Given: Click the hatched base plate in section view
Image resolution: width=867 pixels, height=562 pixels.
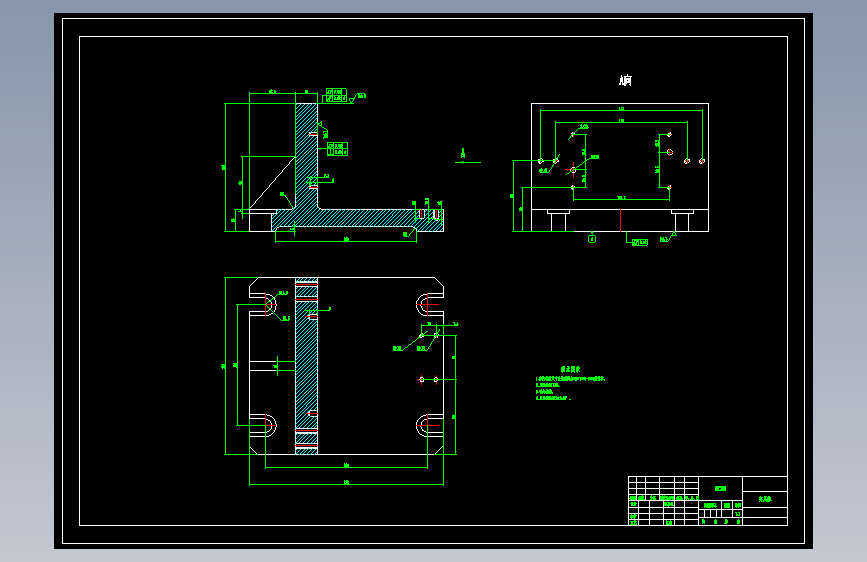Looking at the screenshot, I should pos(357,220).
